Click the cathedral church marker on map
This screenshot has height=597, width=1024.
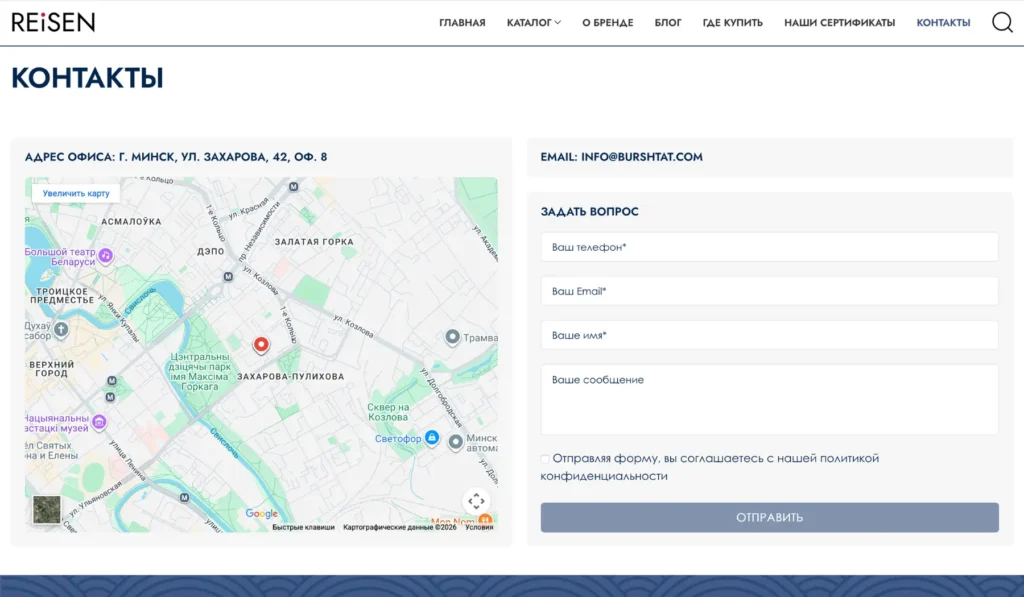pos(61,329)
